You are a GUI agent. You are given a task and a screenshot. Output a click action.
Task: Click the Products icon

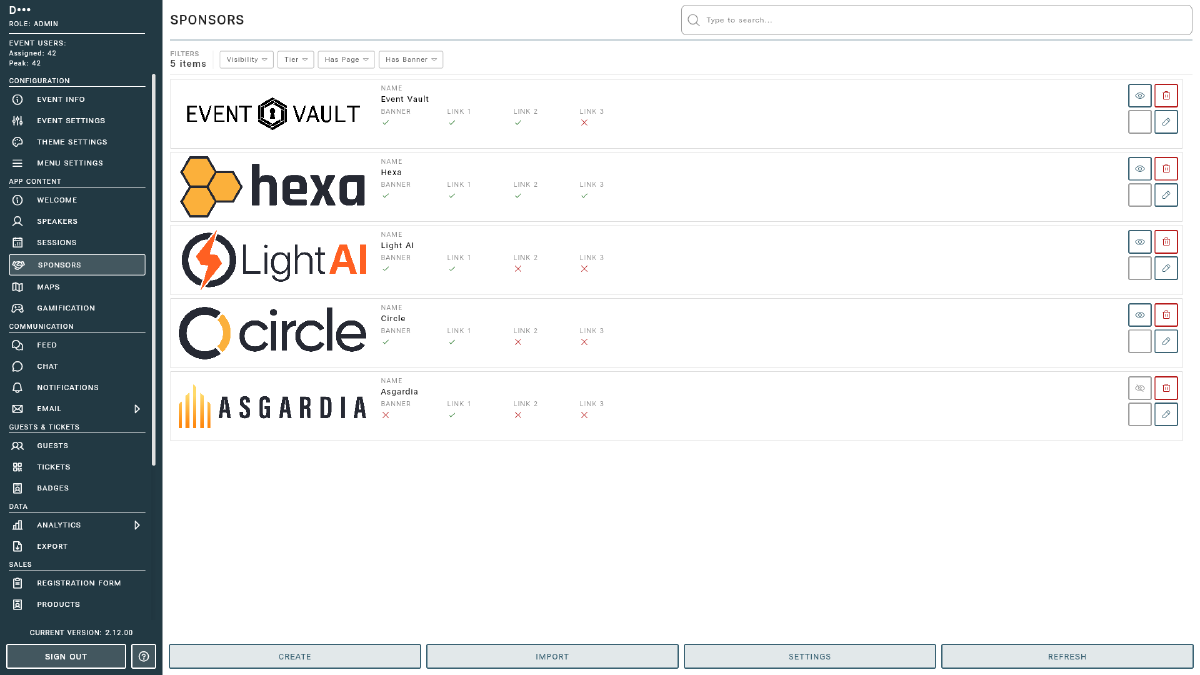point(17,604)
